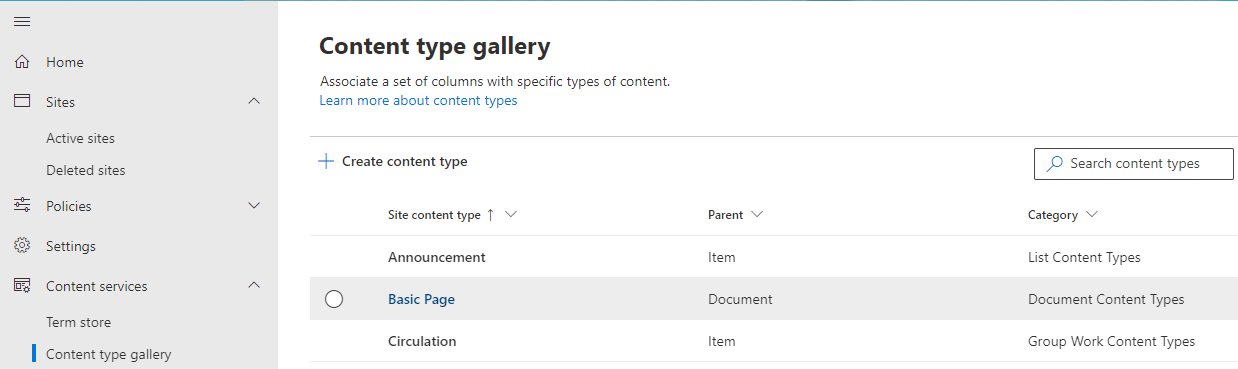Click the Settings gear icon
This screenshot has height=369, width=1238.
[x=22, y=246]
